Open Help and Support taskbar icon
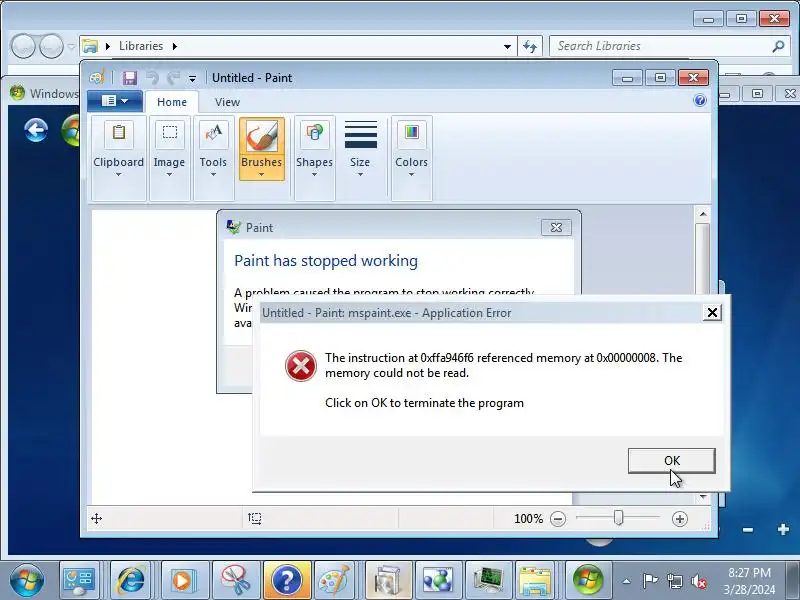 (287, 580)
